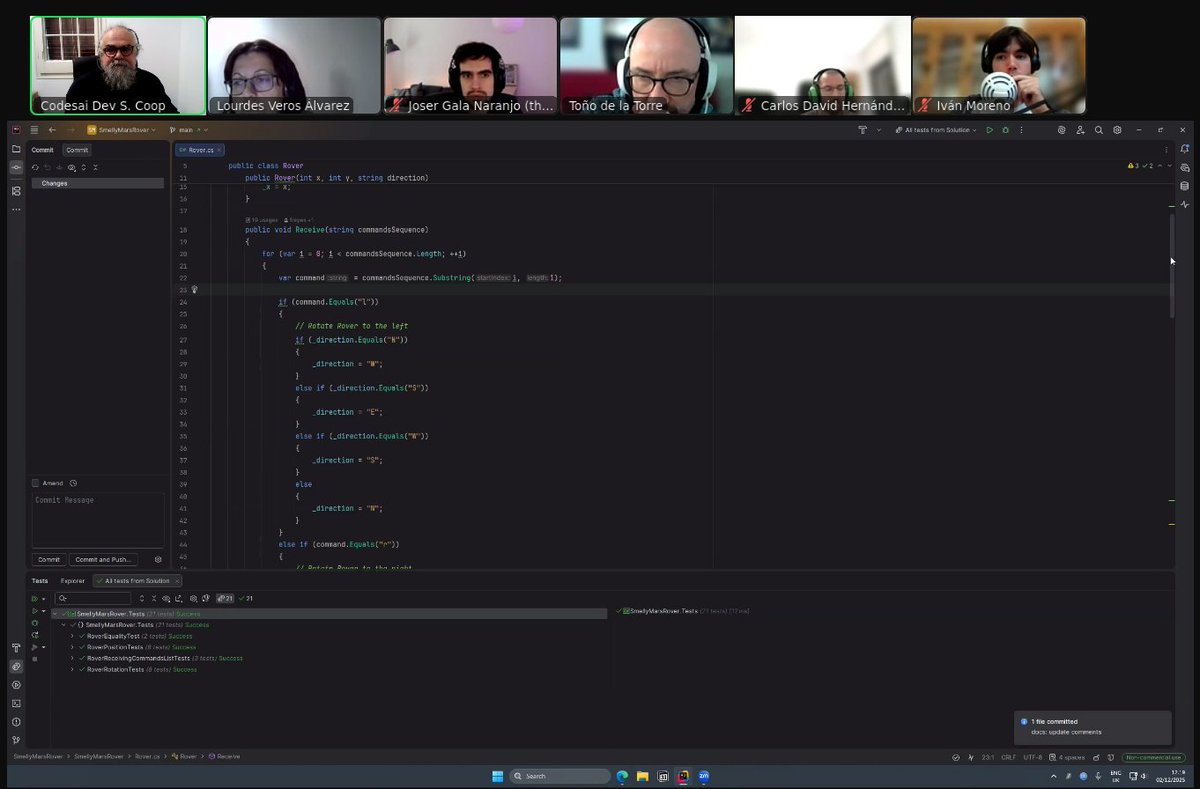Rerun tests using the refresh icon in test toolbar
This screenshot has height=789, width=1200.
(142, 598)
